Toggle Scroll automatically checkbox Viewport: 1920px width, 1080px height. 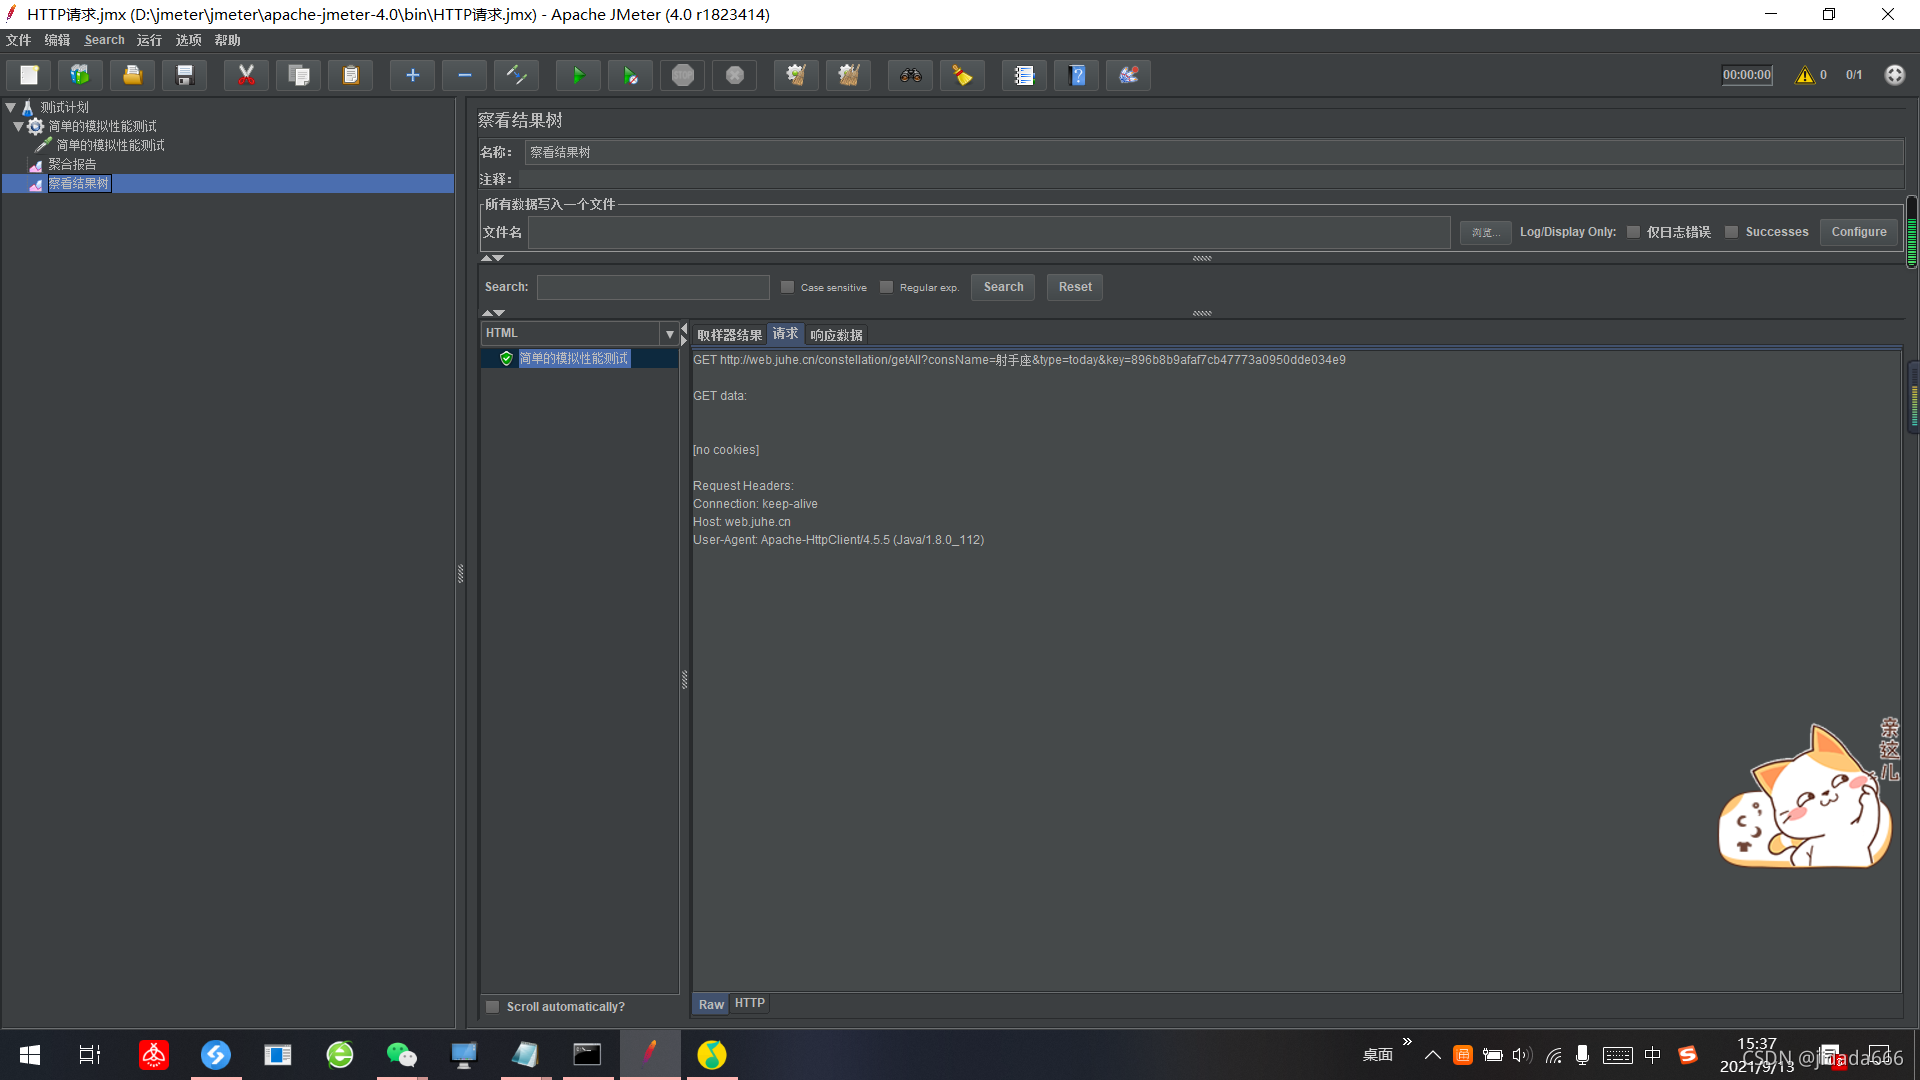(x=493, y=1007)
